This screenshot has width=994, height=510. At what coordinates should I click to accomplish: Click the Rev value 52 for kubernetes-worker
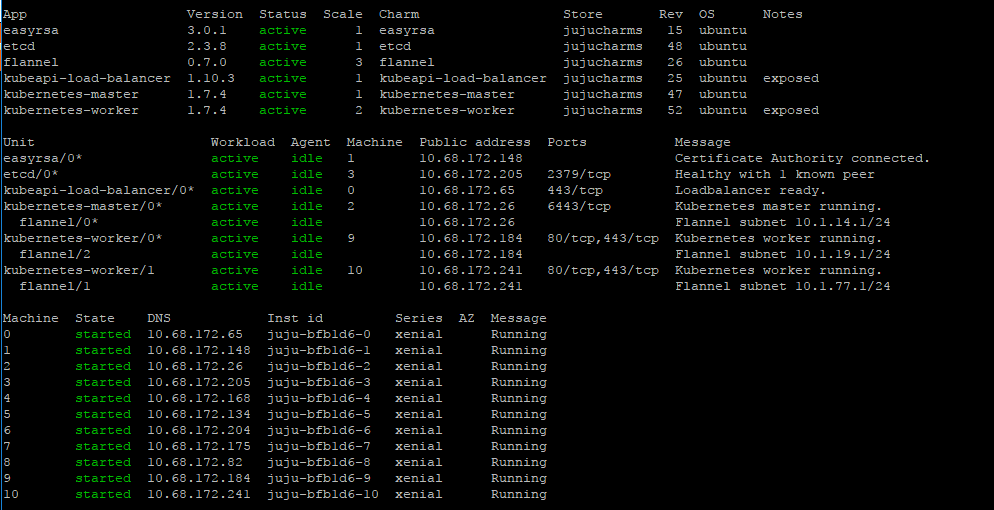674,110
